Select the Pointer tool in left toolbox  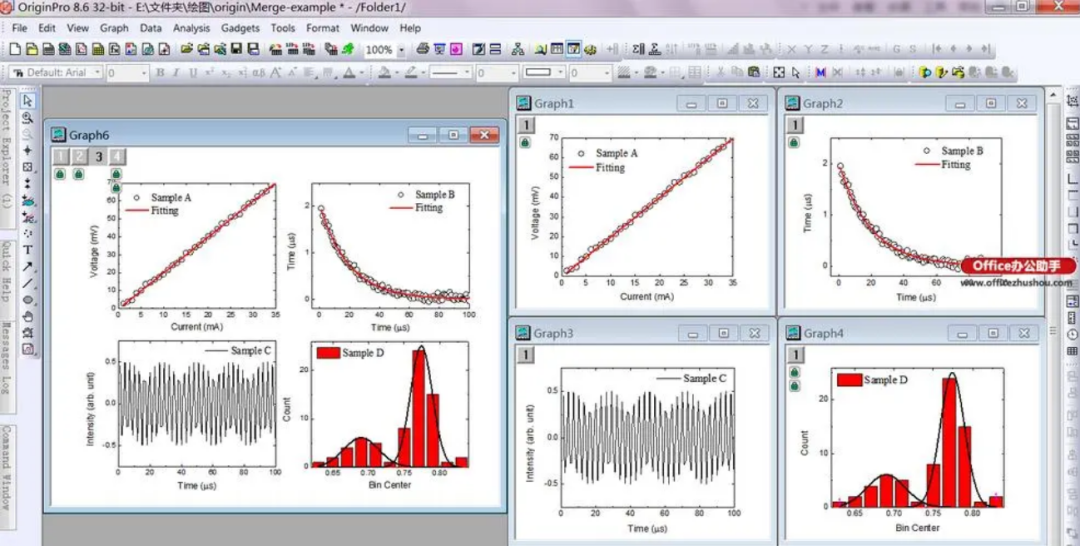(x=27, y=101)
